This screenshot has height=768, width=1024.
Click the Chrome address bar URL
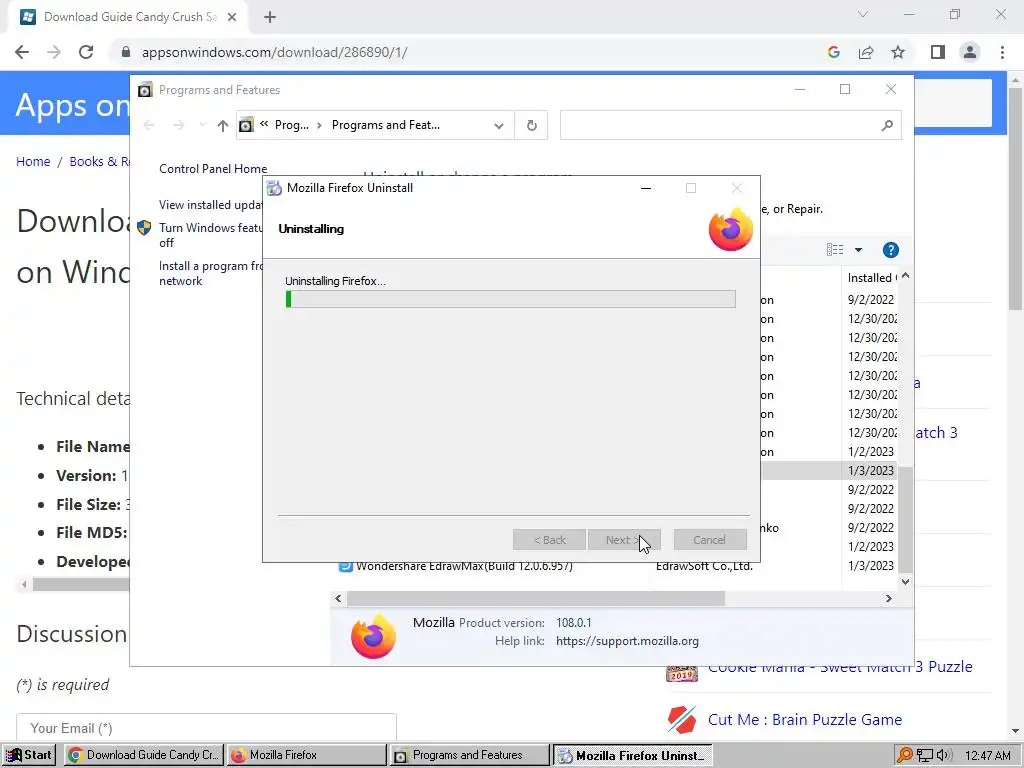tap(274, 52)
